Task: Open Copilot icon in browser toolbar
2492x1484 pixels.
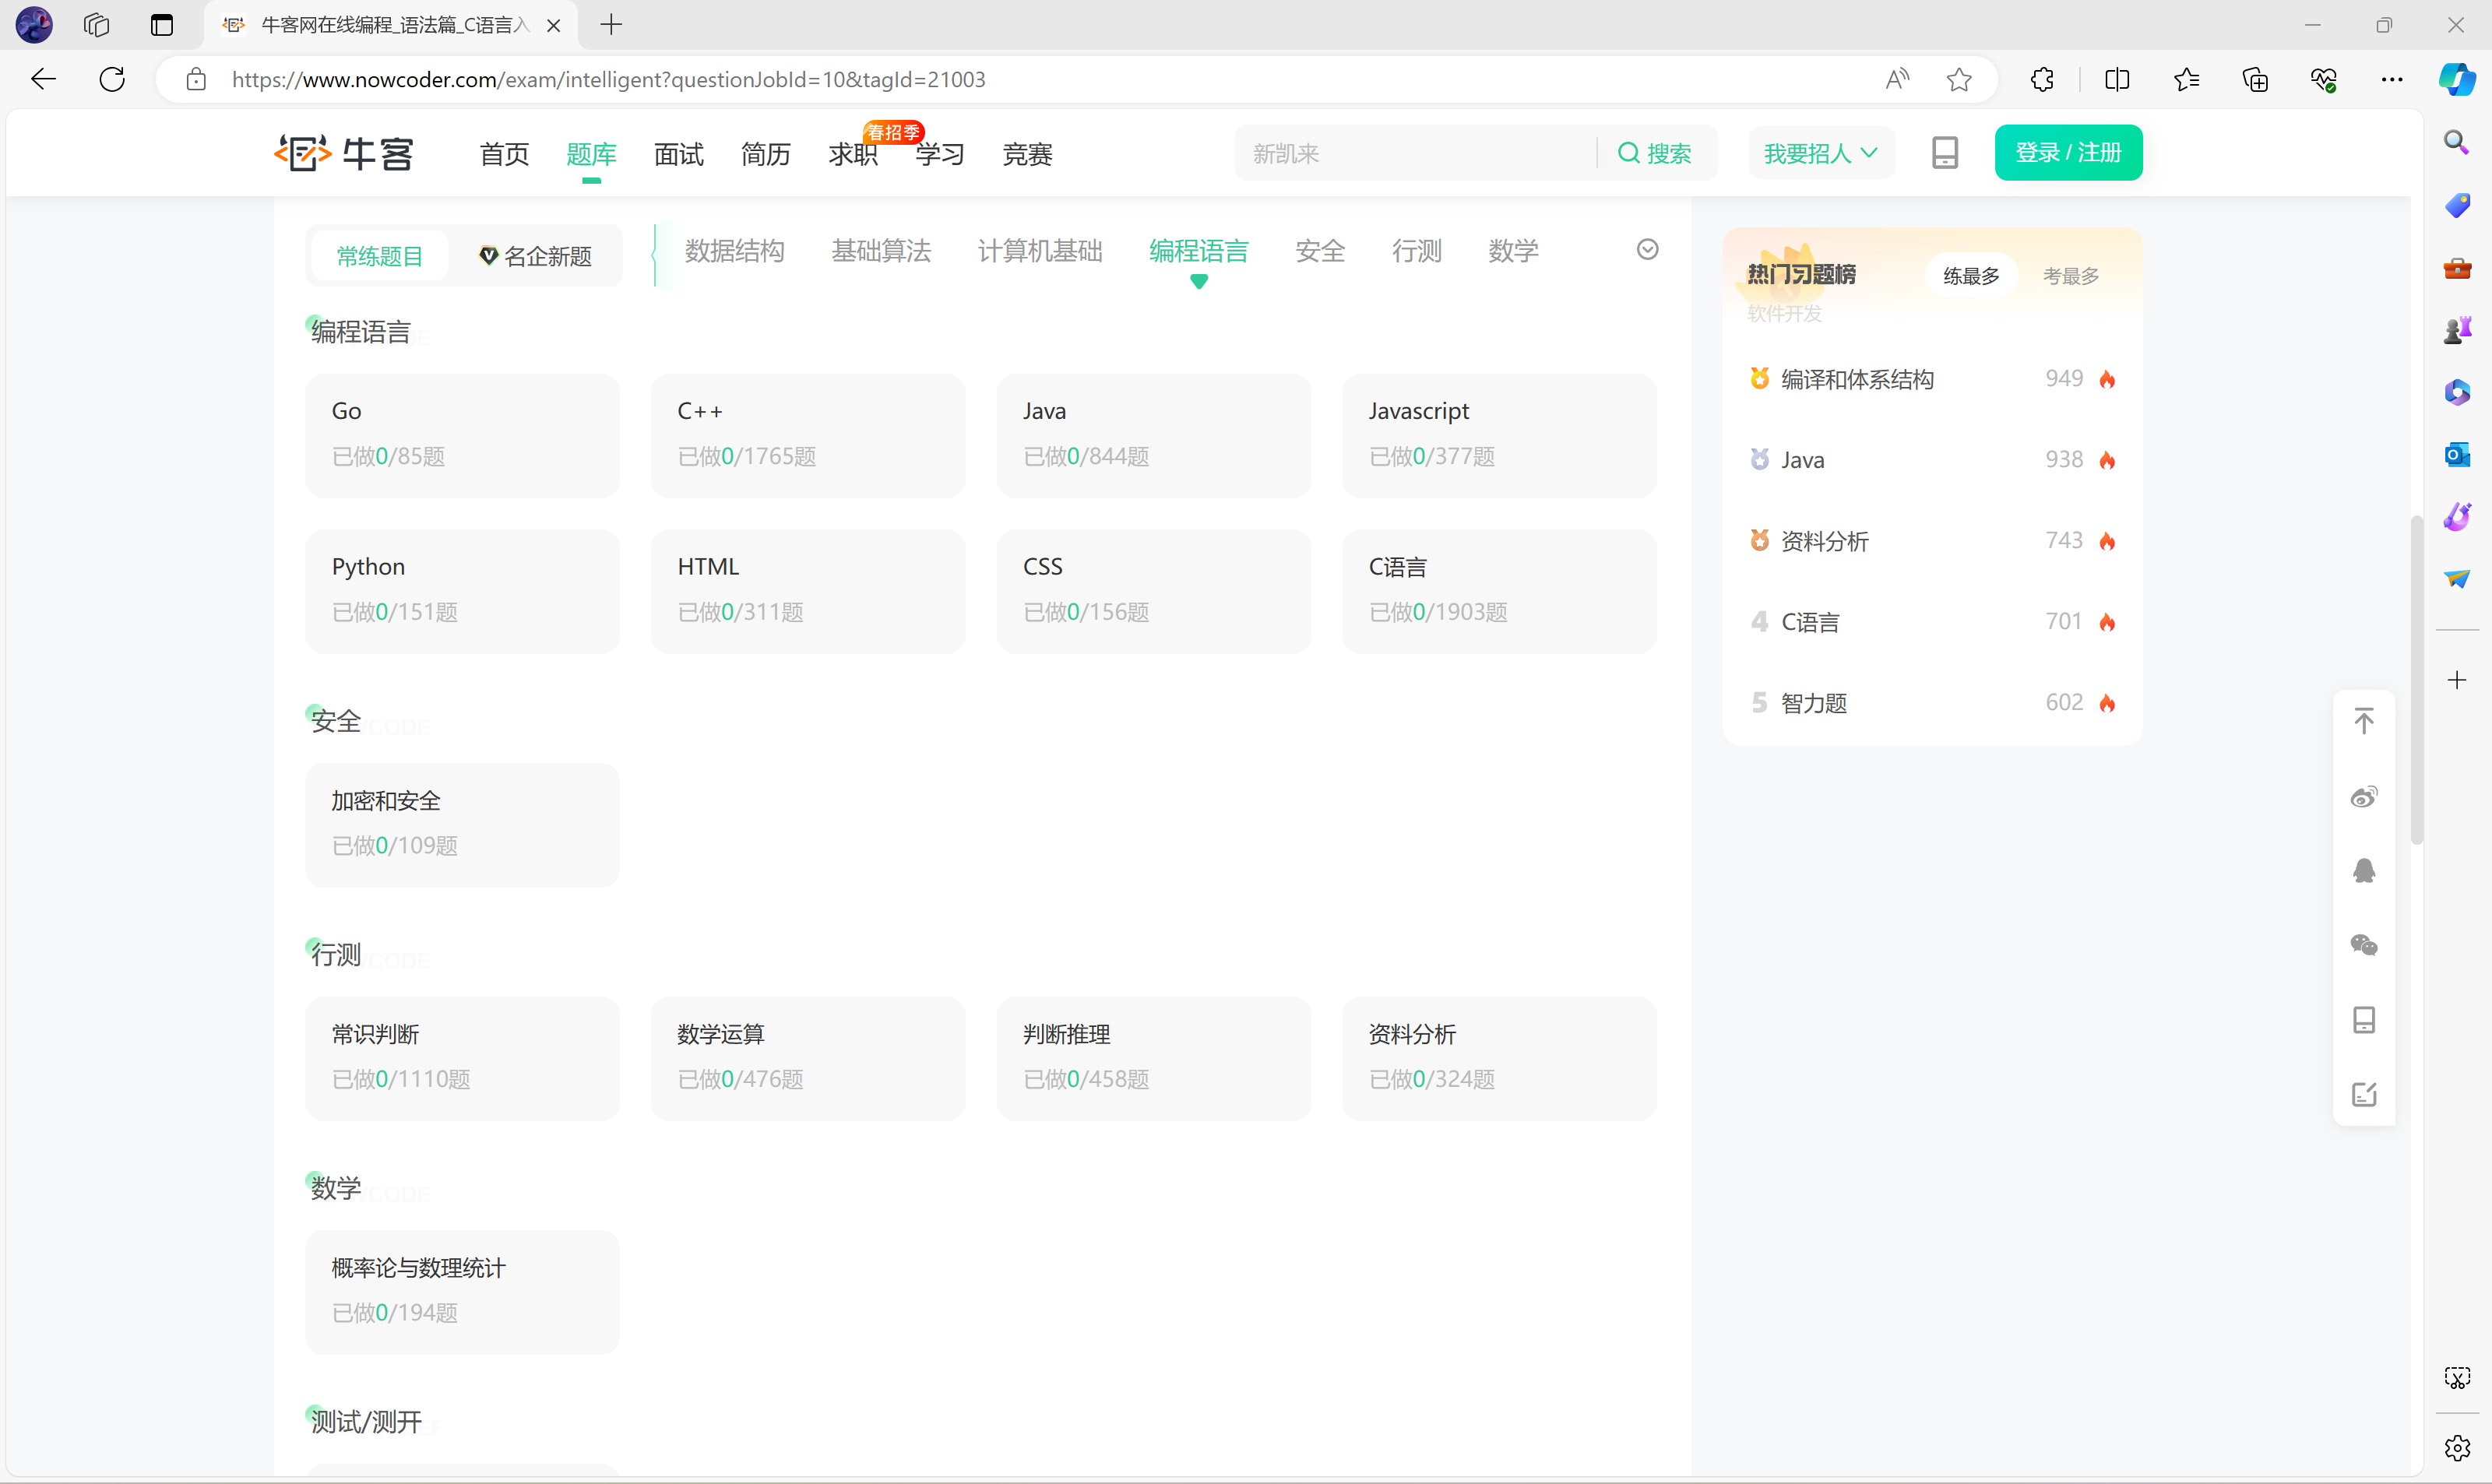Action: pyautogui.click(x=2456, y=79)
